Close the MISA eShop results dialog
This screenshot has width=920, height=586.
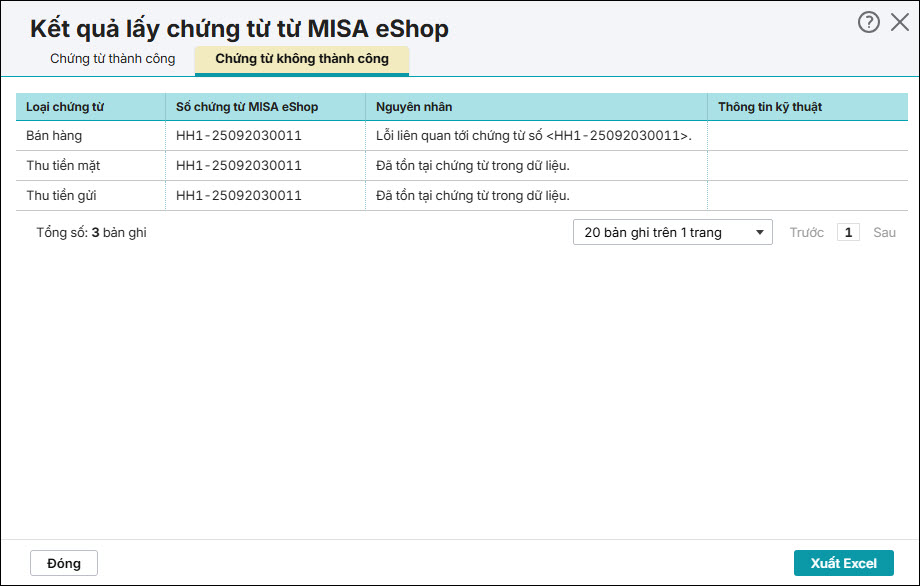pyautogui.click(x=899, y=22)
